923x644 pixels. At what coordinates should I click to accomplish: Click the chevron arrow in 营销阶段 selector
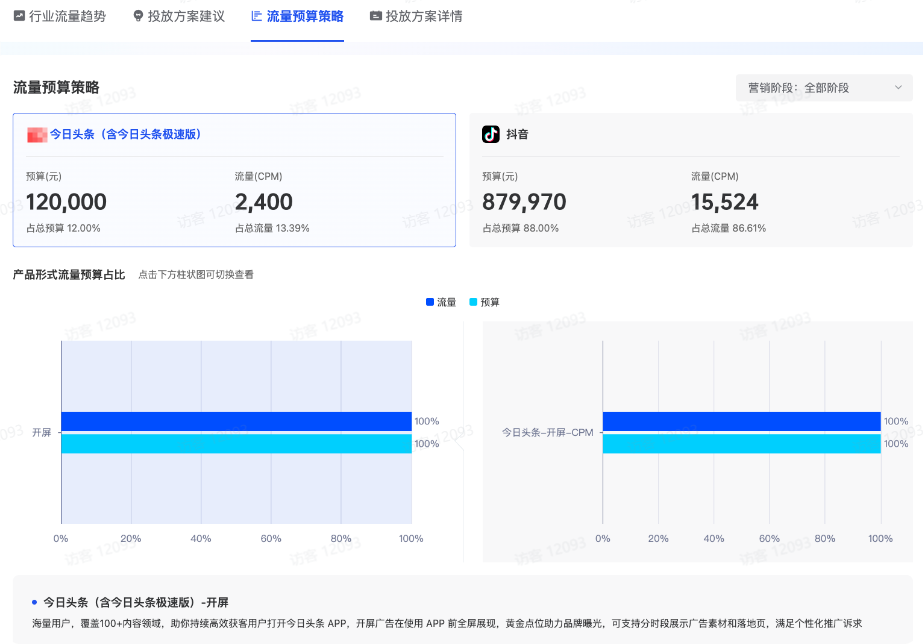coord(898,88)
